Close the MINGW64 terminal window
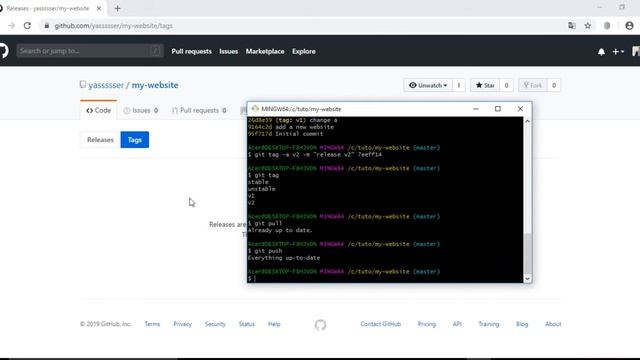 [520, 109]
